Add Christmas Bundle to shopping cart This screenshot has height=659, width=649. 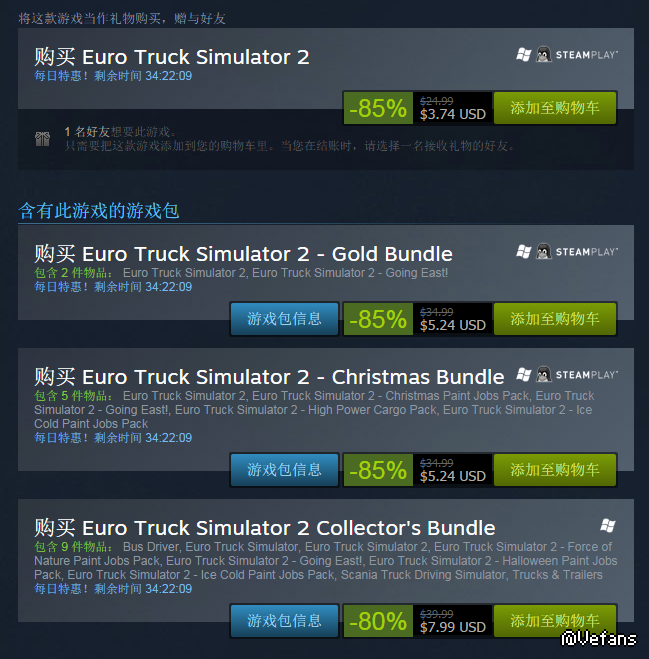click(555, 470)
